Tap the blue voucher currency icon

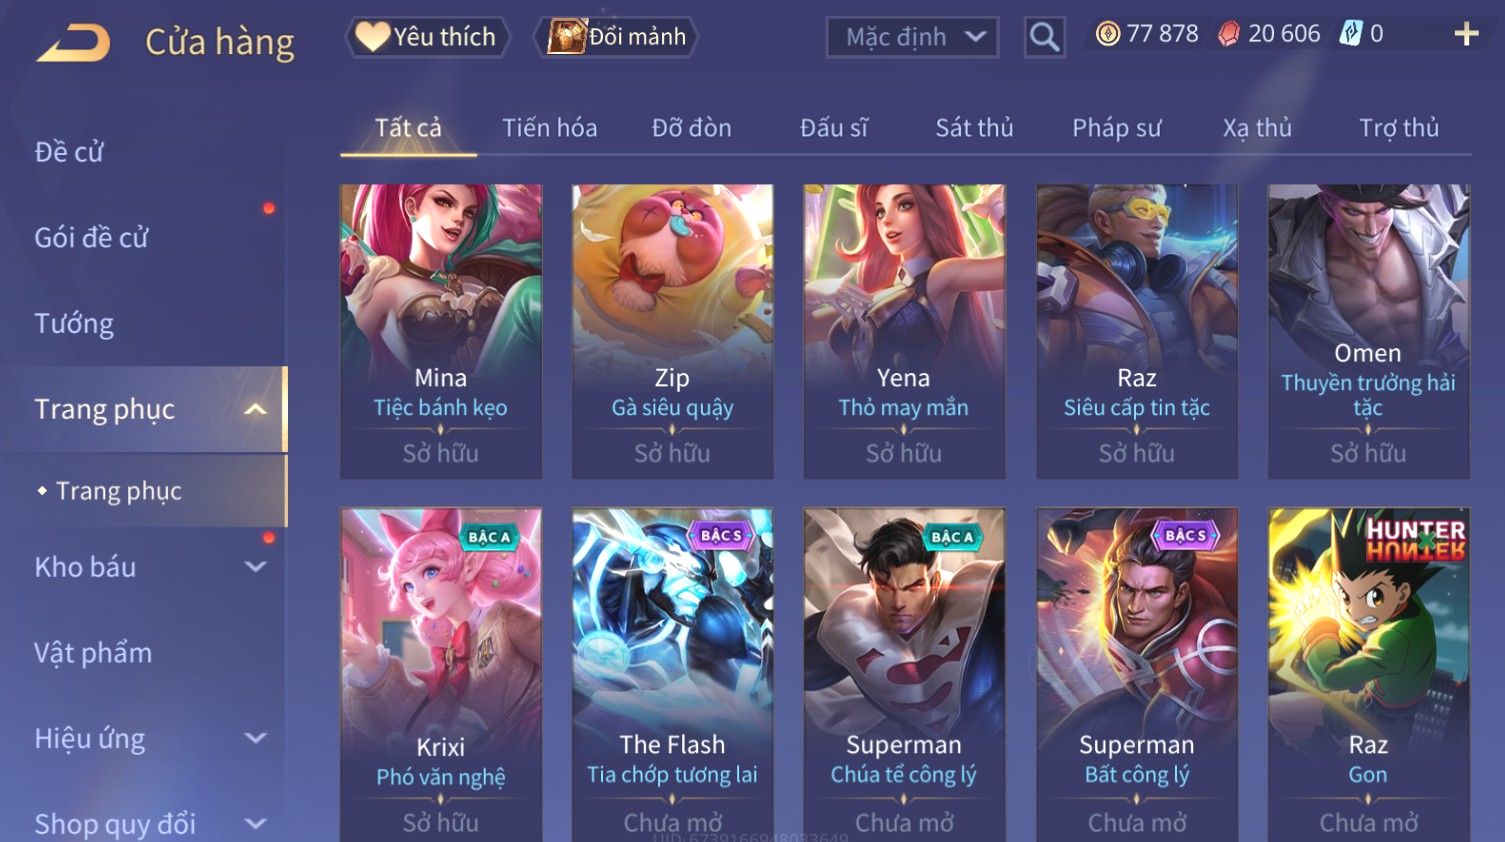click(x=1351, y=34)
